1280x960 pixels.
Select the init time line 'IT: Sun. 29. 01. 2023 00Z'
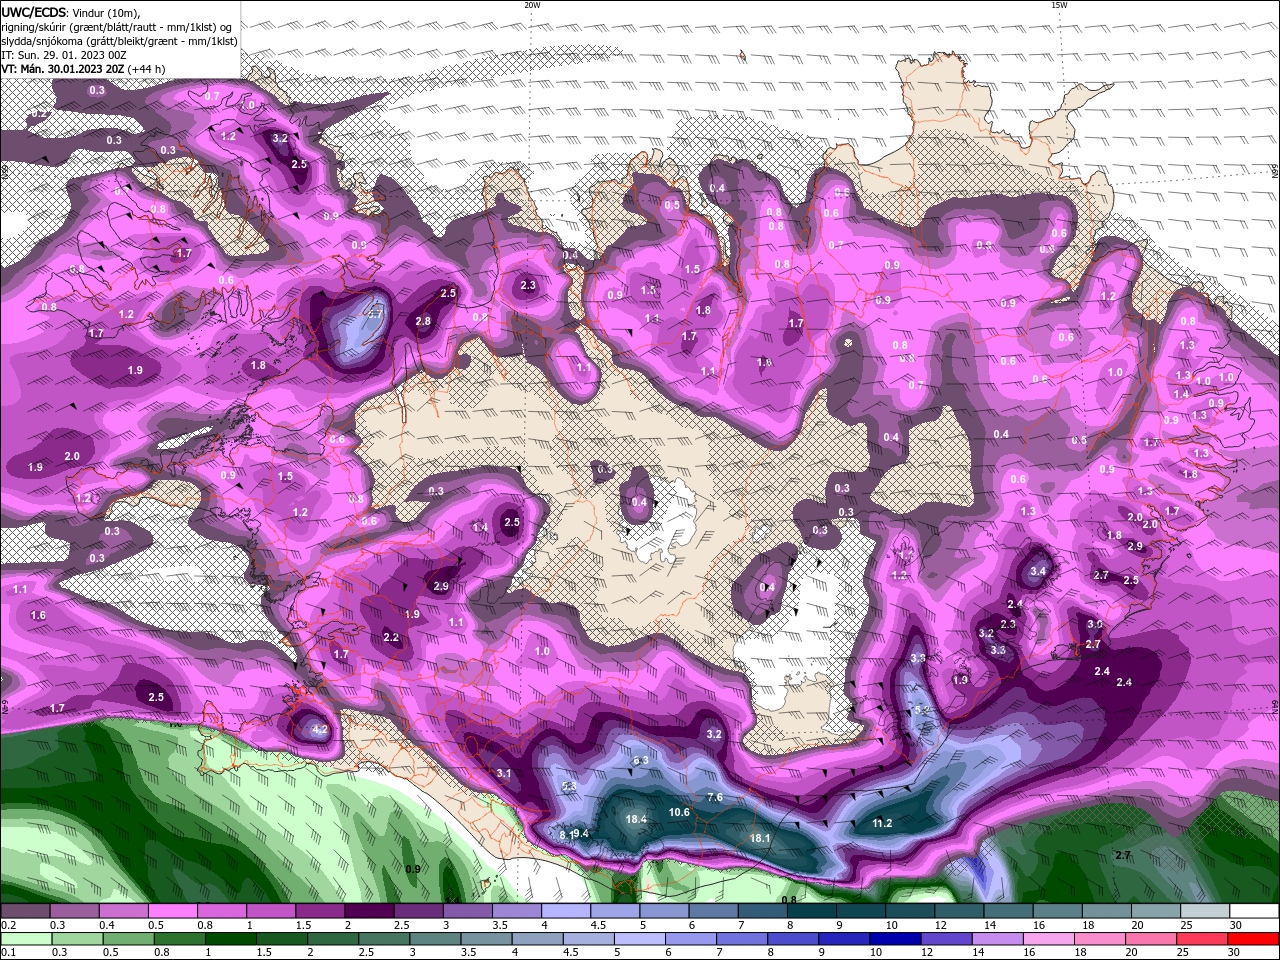click(x=66, y=55)
